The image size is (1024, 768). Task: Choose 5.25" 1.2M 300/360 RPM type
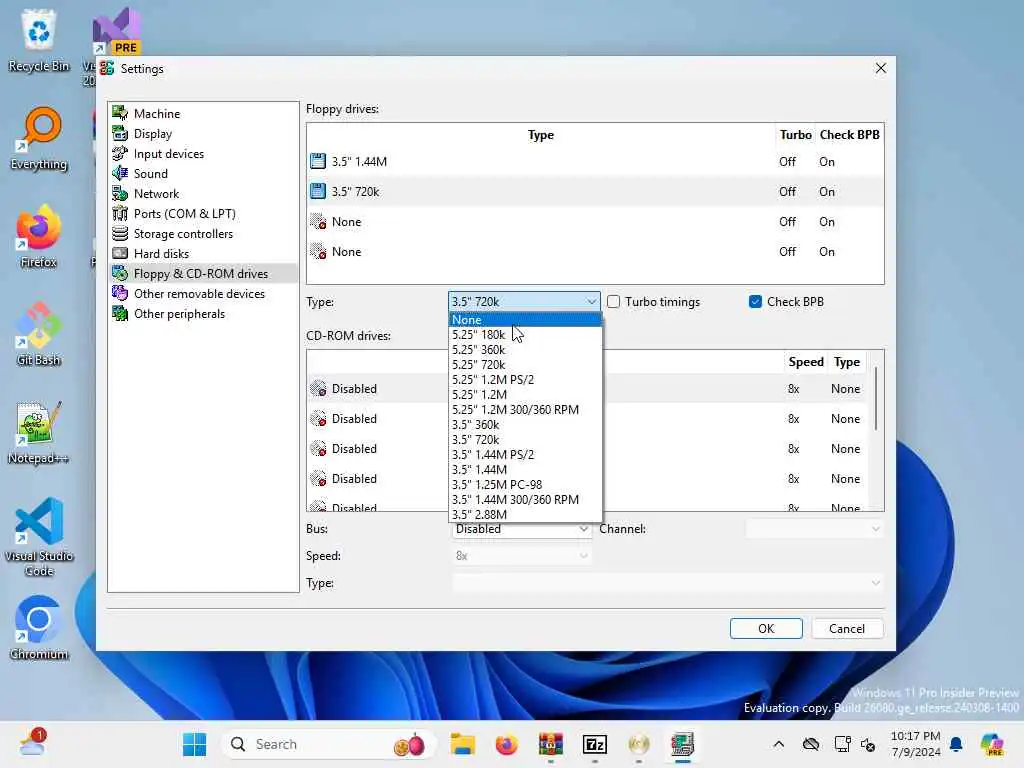click(525, 409)
